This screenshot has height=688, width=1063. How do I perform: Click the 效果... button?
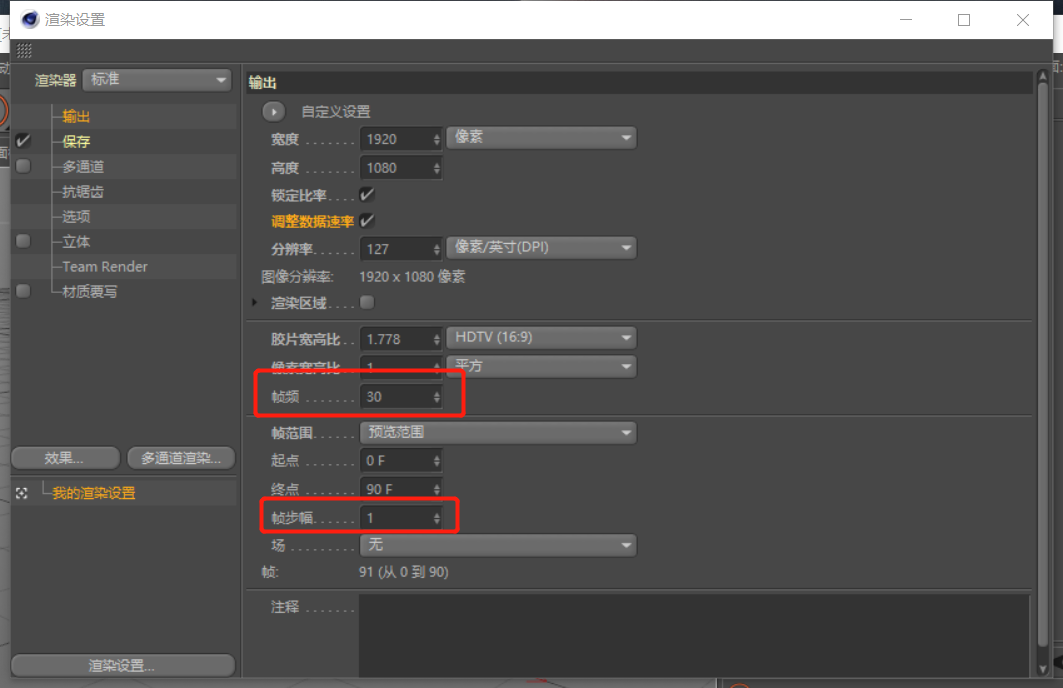65,457
